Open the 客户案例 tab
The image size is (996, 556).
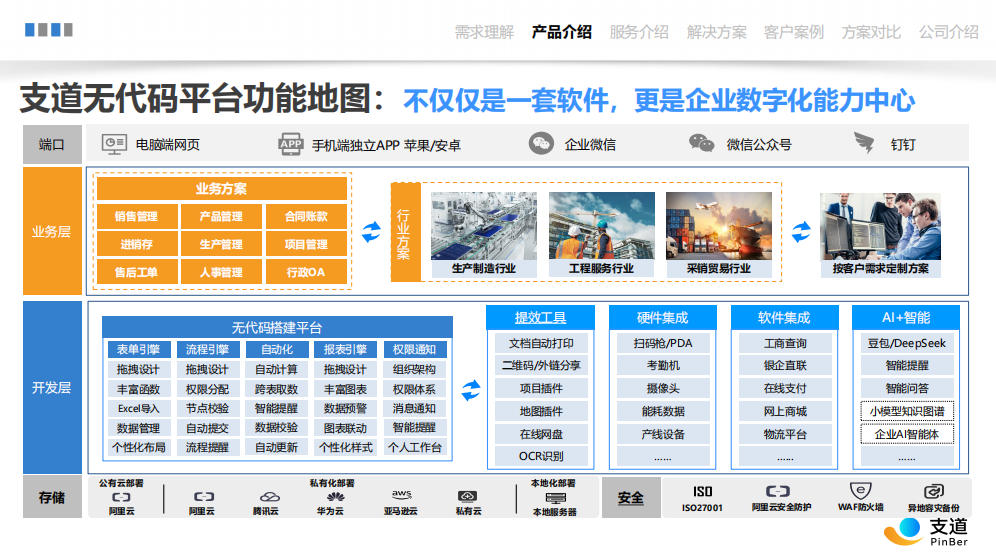[794, 32]
